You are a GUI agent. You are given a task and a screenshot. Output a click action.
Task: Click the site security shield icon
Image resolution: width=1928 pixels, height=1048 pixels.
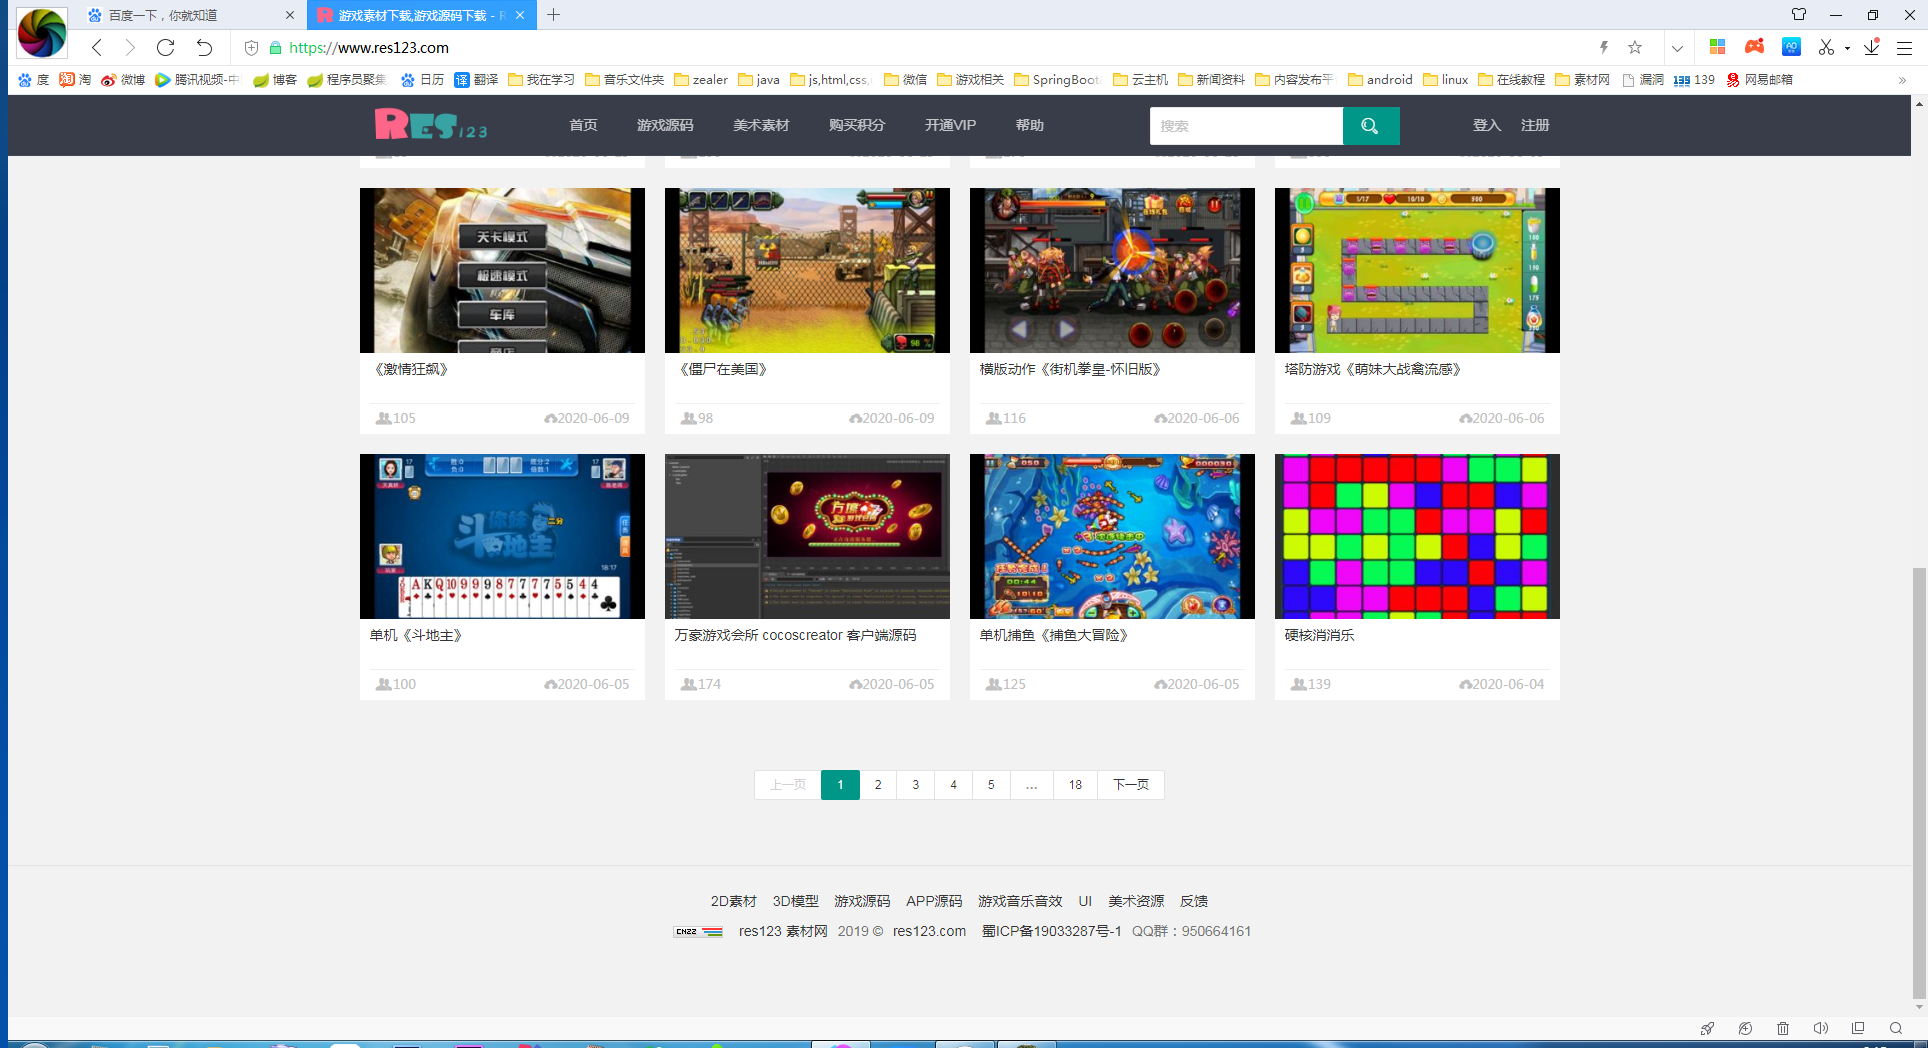(x=251, y=48)
